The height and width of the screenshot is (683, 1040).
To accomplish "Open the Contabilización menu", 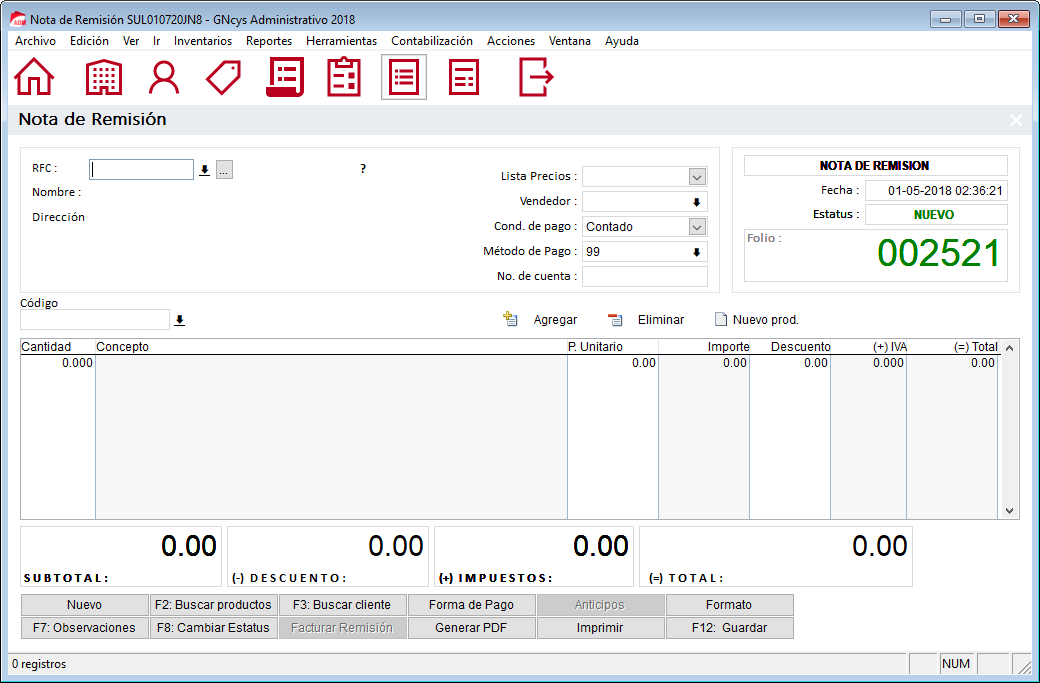I will (x=432, y=41).
